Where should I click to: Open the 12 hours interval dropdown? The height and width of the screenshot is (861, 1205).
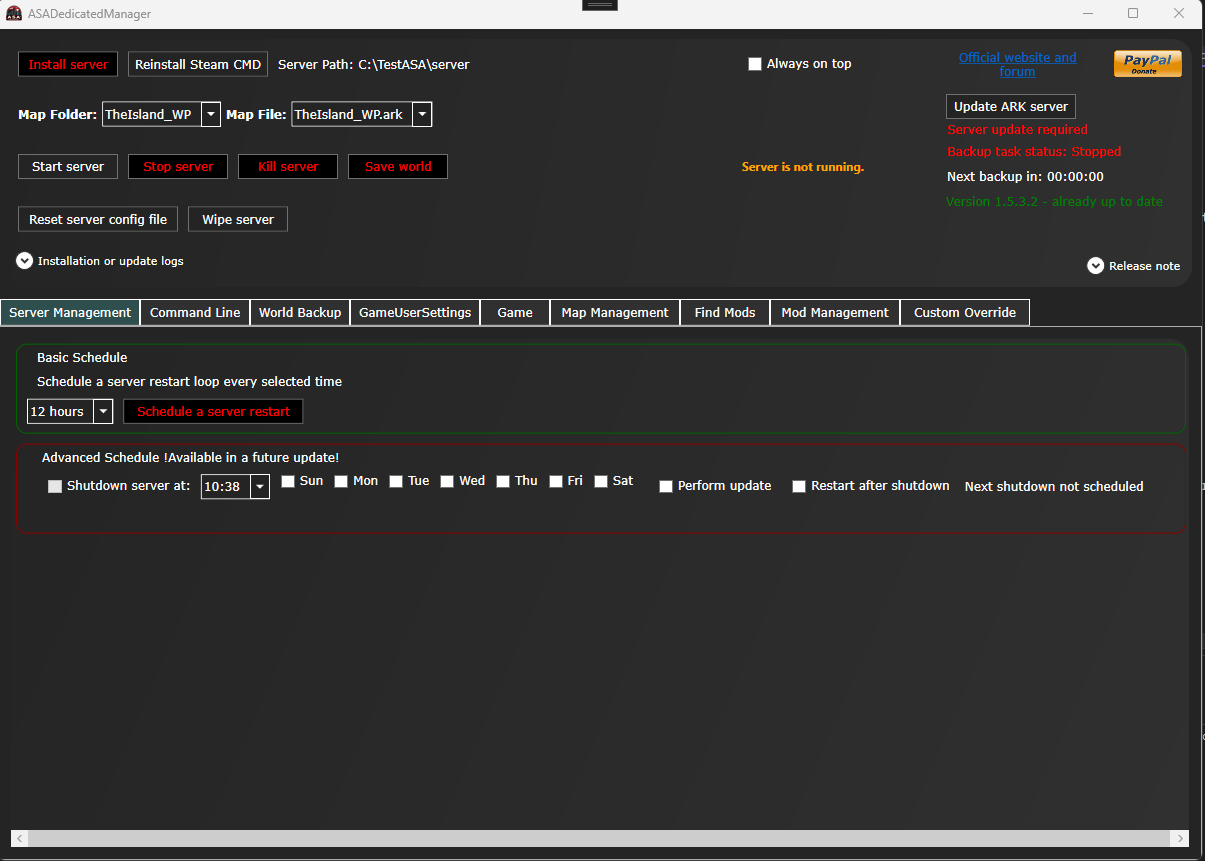tap(103, 412)
